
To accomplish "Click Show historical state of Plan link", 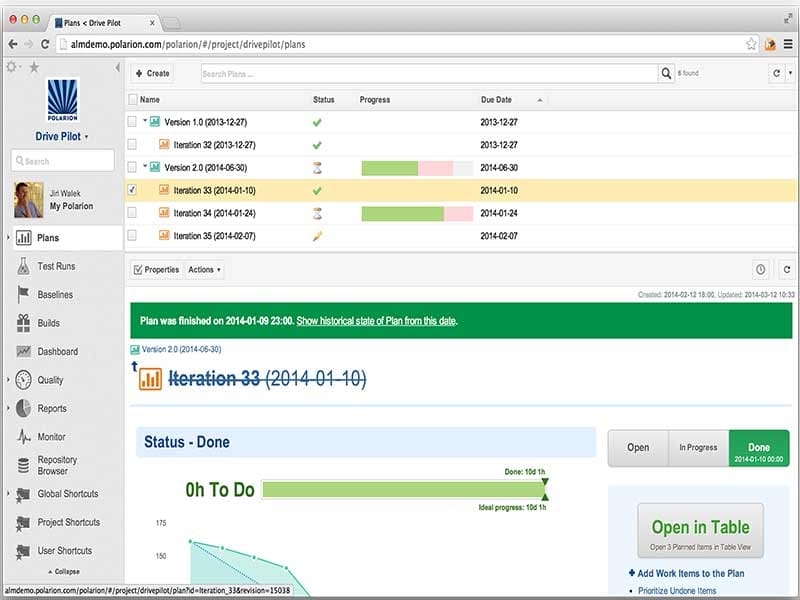I will pos(376,321).
